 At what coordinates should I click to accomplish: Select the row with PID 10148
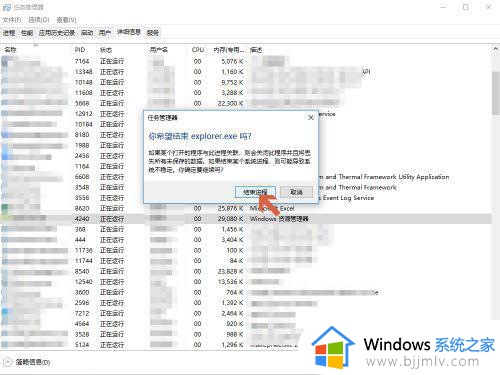246,82
